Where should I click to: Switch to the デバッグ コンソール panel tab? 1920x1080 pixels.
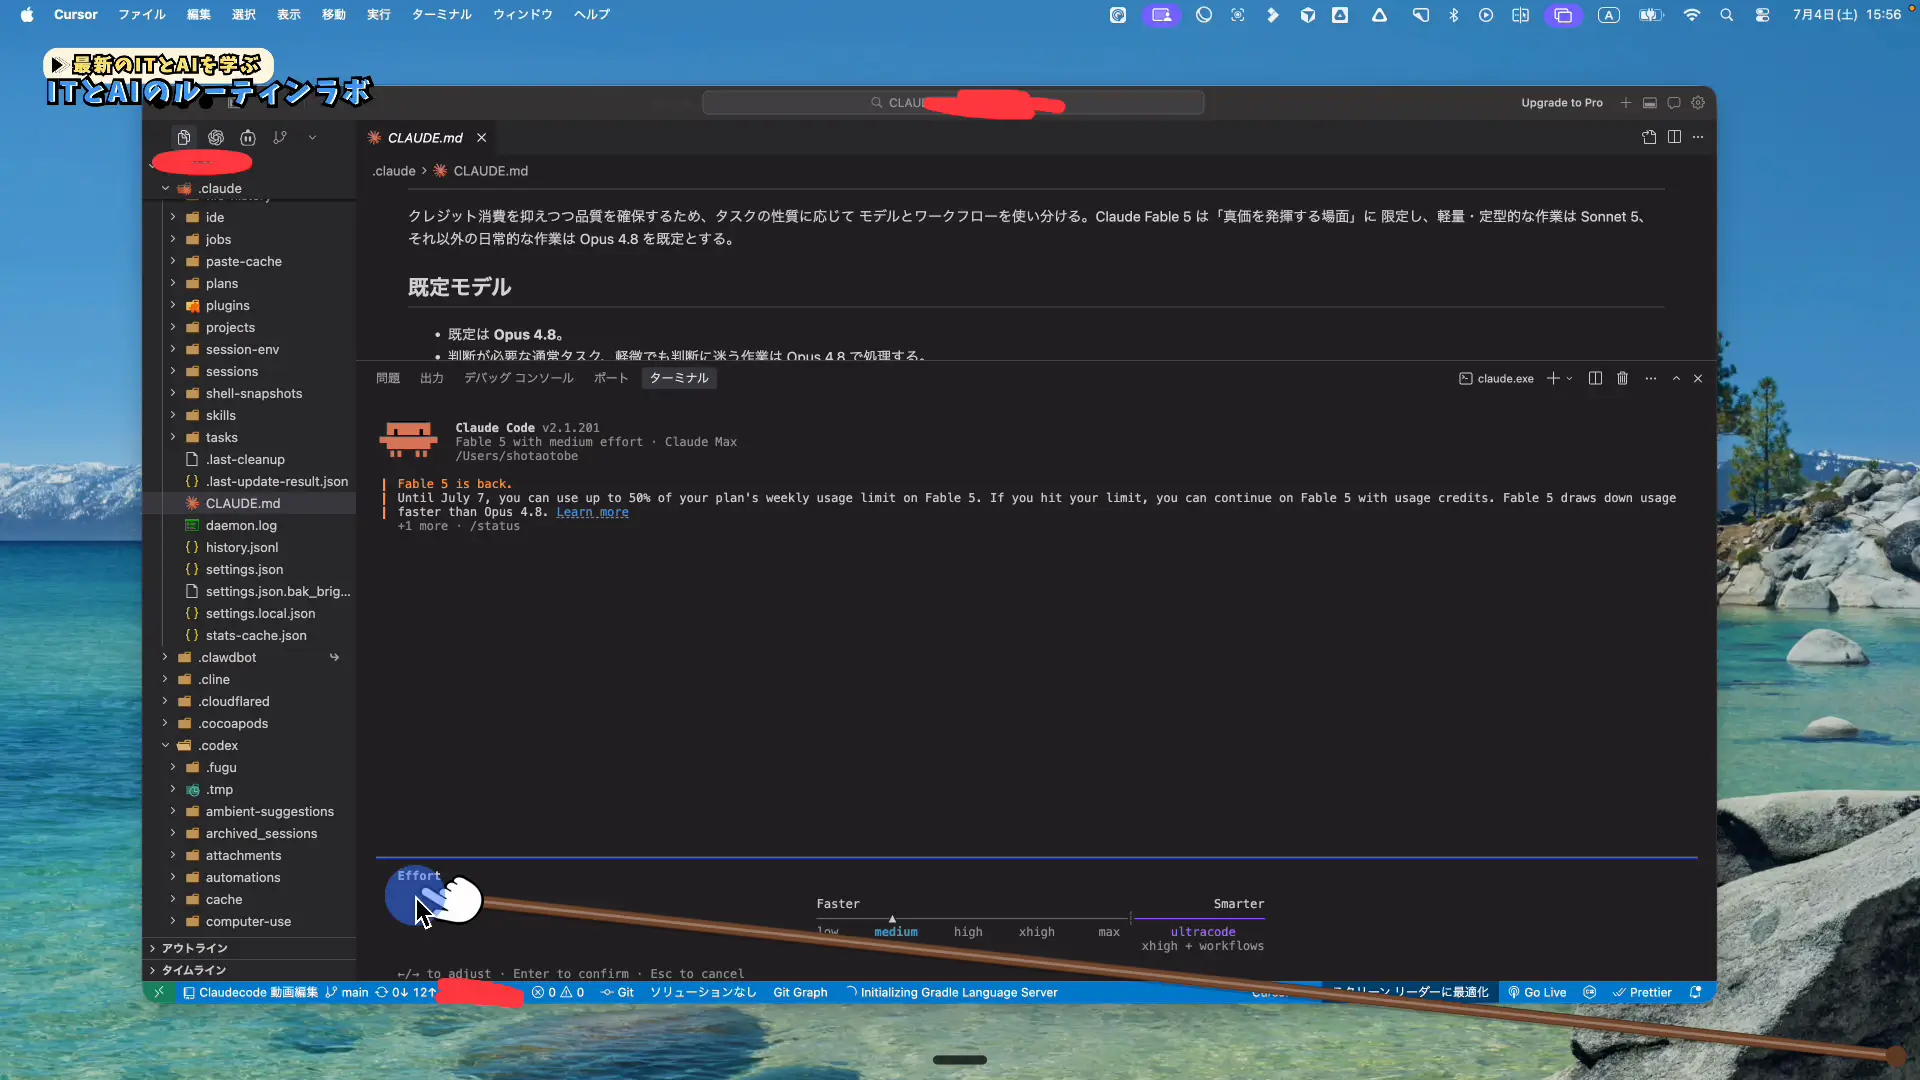pos(519,378)
